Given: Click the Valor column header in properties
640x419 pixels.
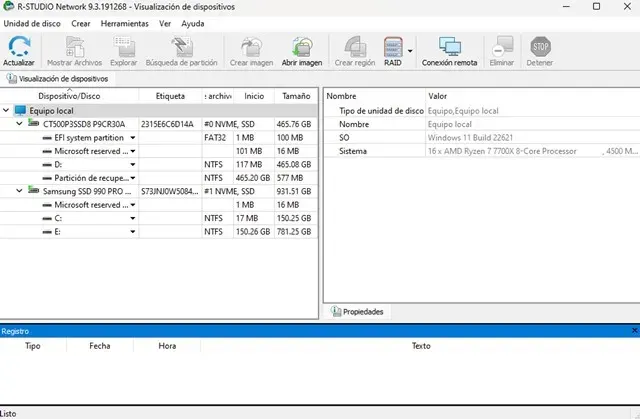Looking at the screenshot, I should pyautogui.click(x=438, y=96).
